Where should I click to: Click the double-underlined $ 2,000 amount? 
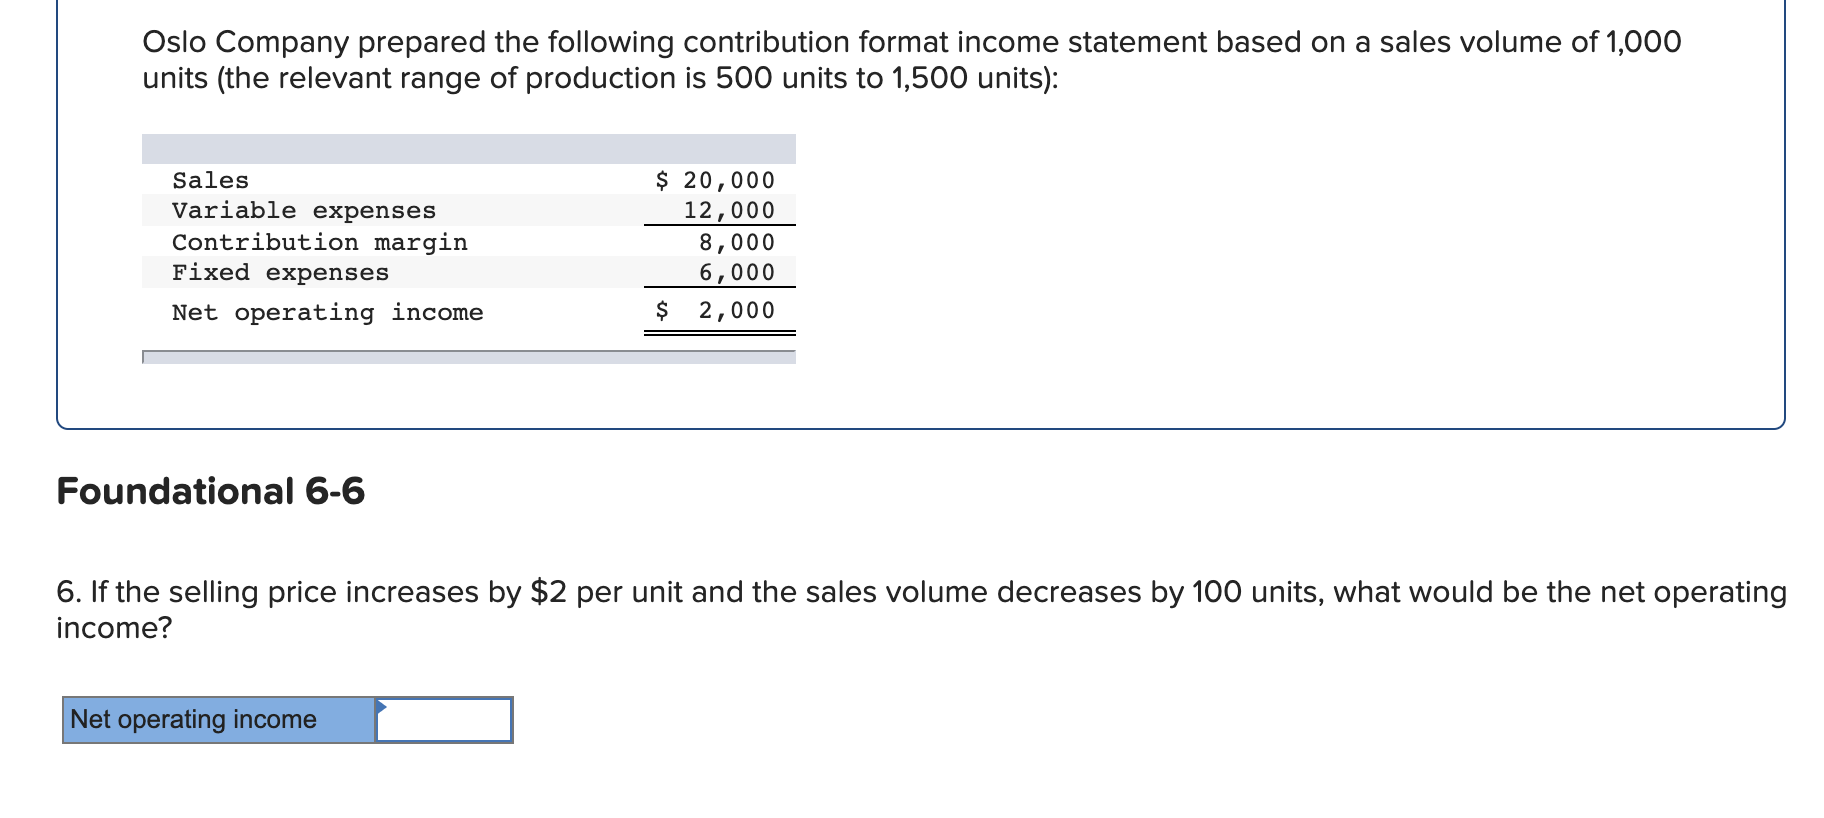pyautogui.click(x=716, y=311)
